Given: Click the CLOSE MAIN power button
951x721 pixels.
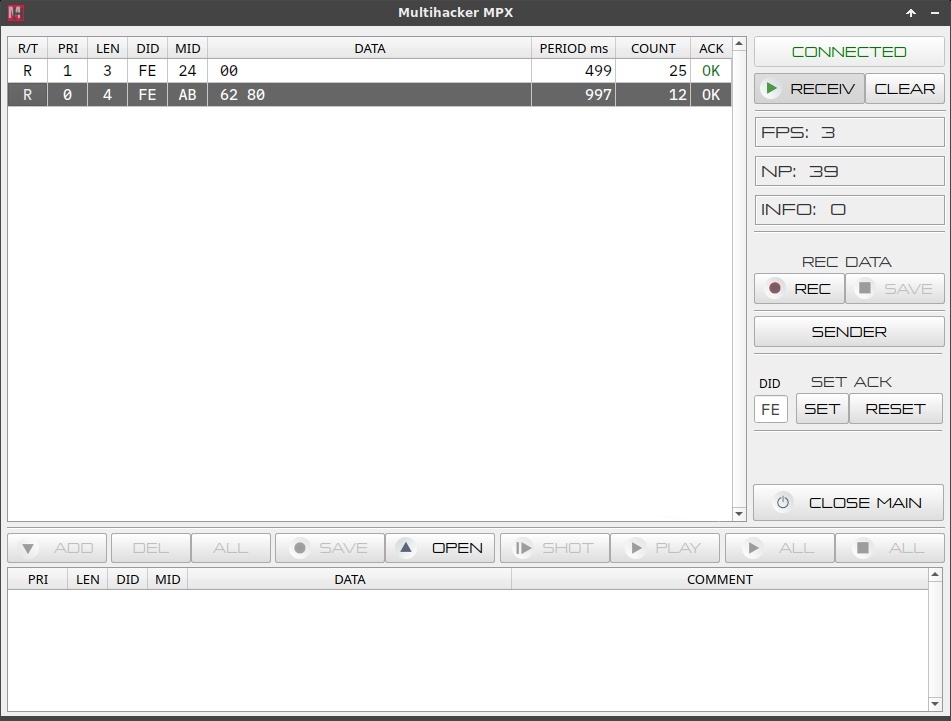Looking at the screenshot, I should pos(848,503).
